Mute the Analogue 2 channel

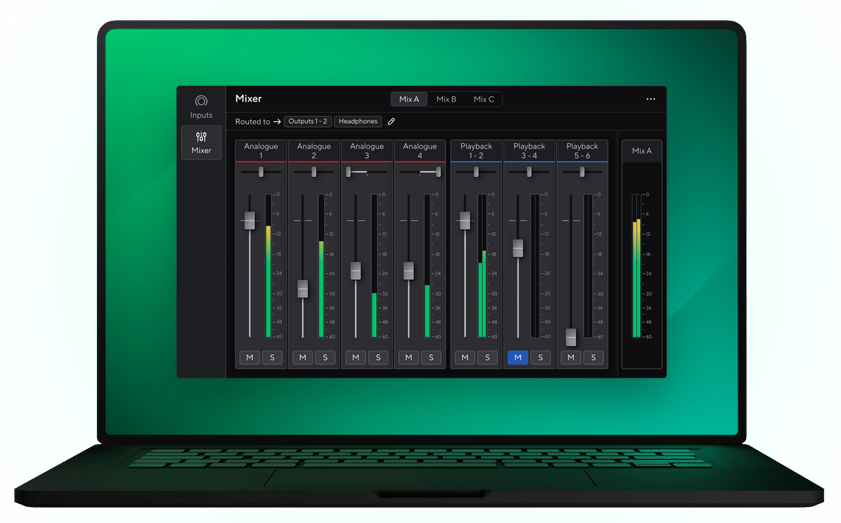click(x=302, y=357)
